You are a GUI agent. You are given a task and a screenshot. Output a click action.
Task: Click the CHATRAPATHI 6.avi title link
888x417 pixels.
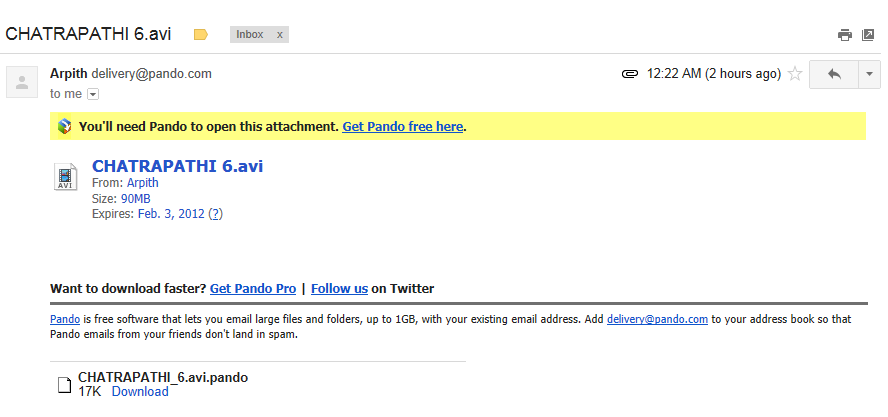tap(178, 166)
